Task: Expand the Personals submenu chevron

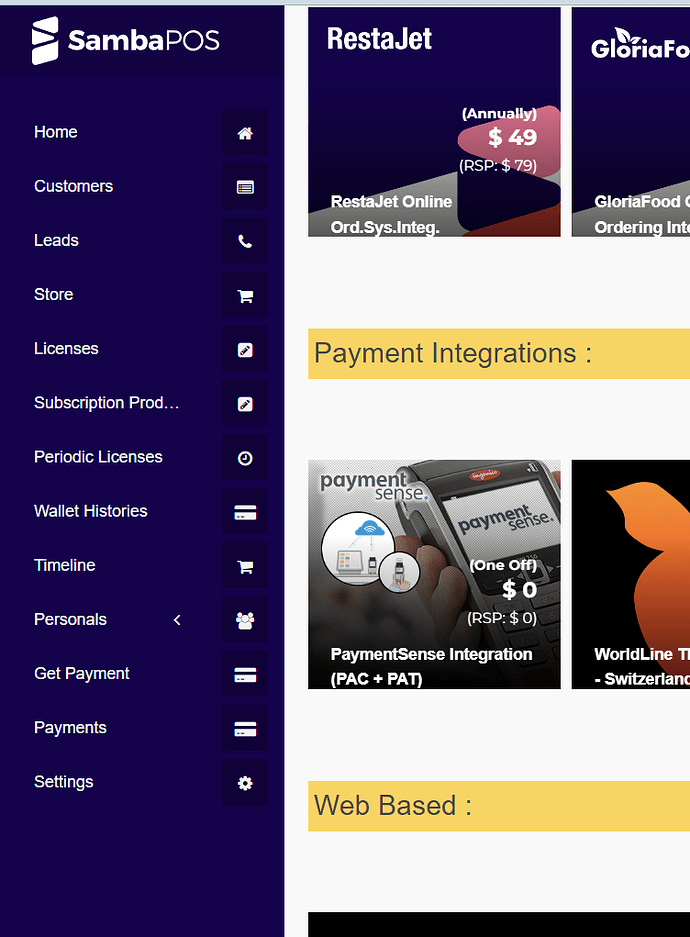Action: coord(177,620)
